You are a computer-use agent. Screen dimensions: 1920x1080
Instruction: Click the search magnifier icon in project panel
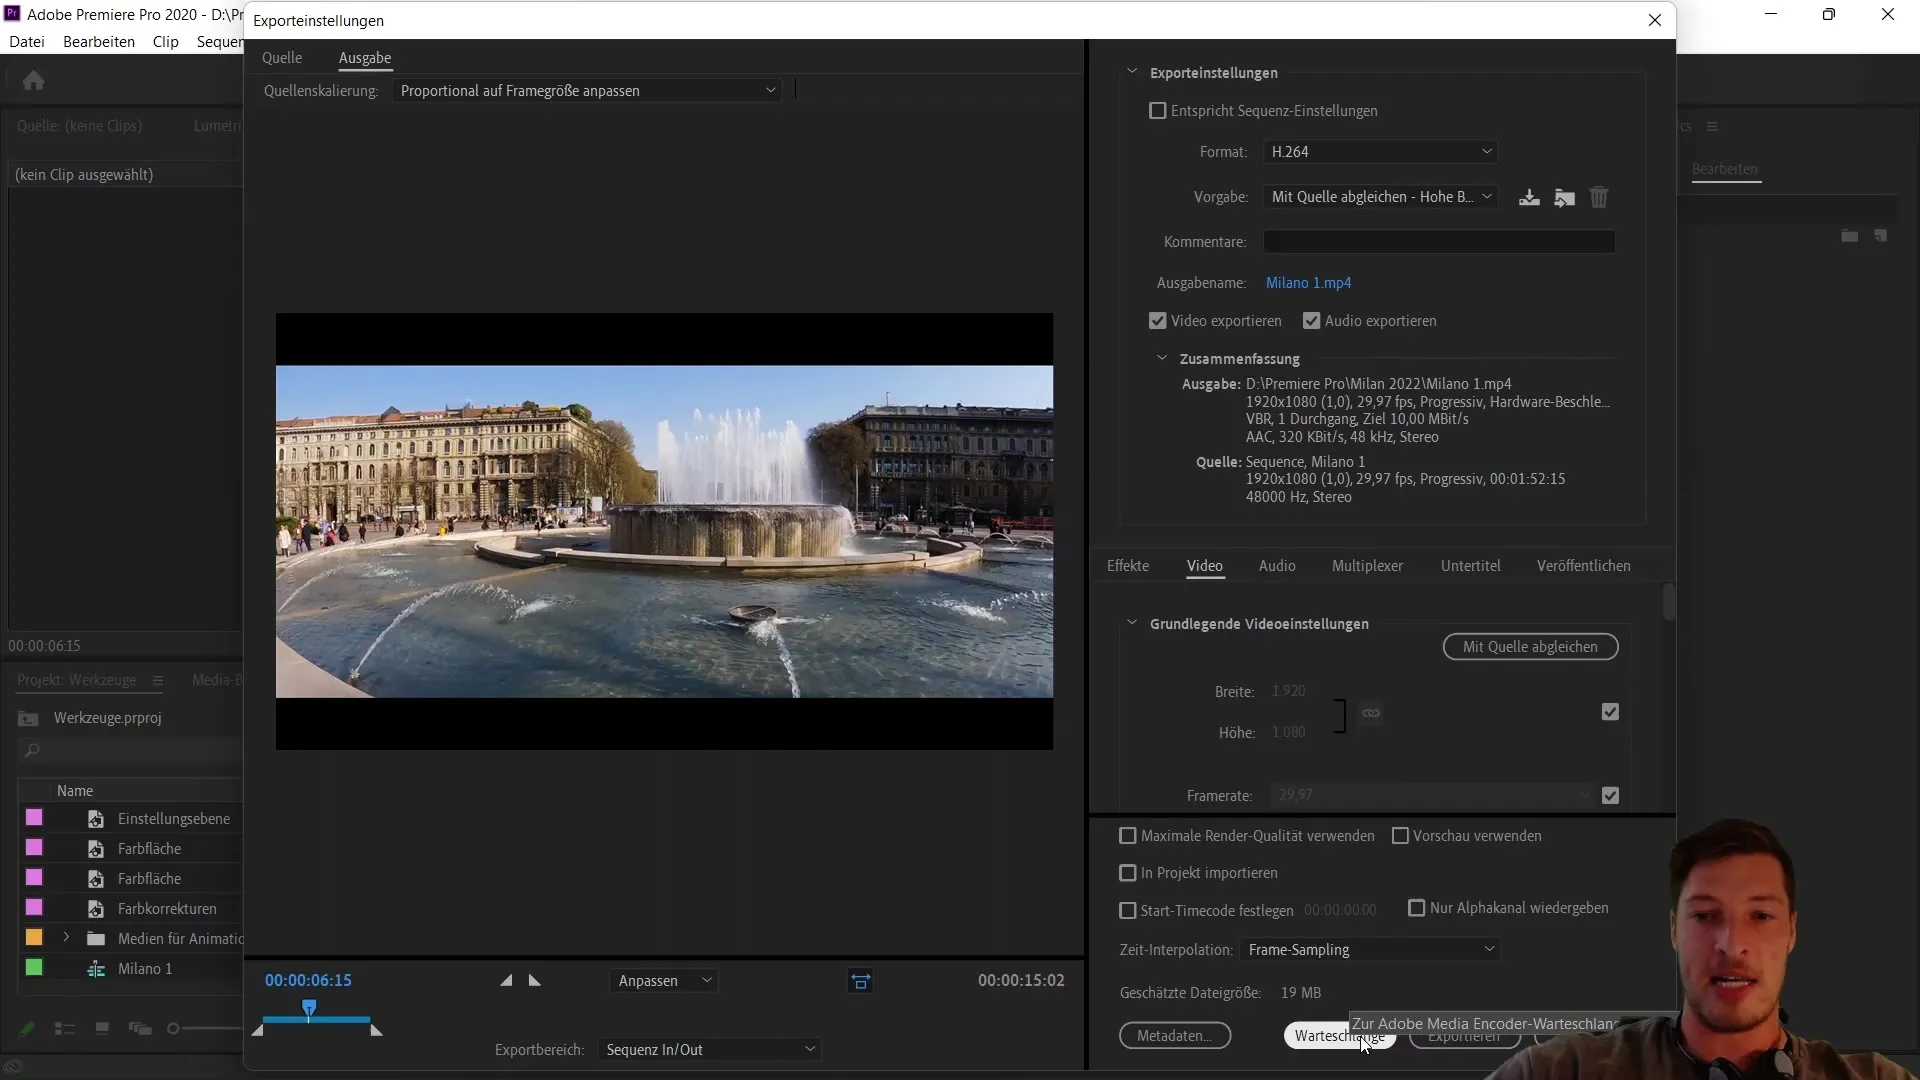[32, 750]
